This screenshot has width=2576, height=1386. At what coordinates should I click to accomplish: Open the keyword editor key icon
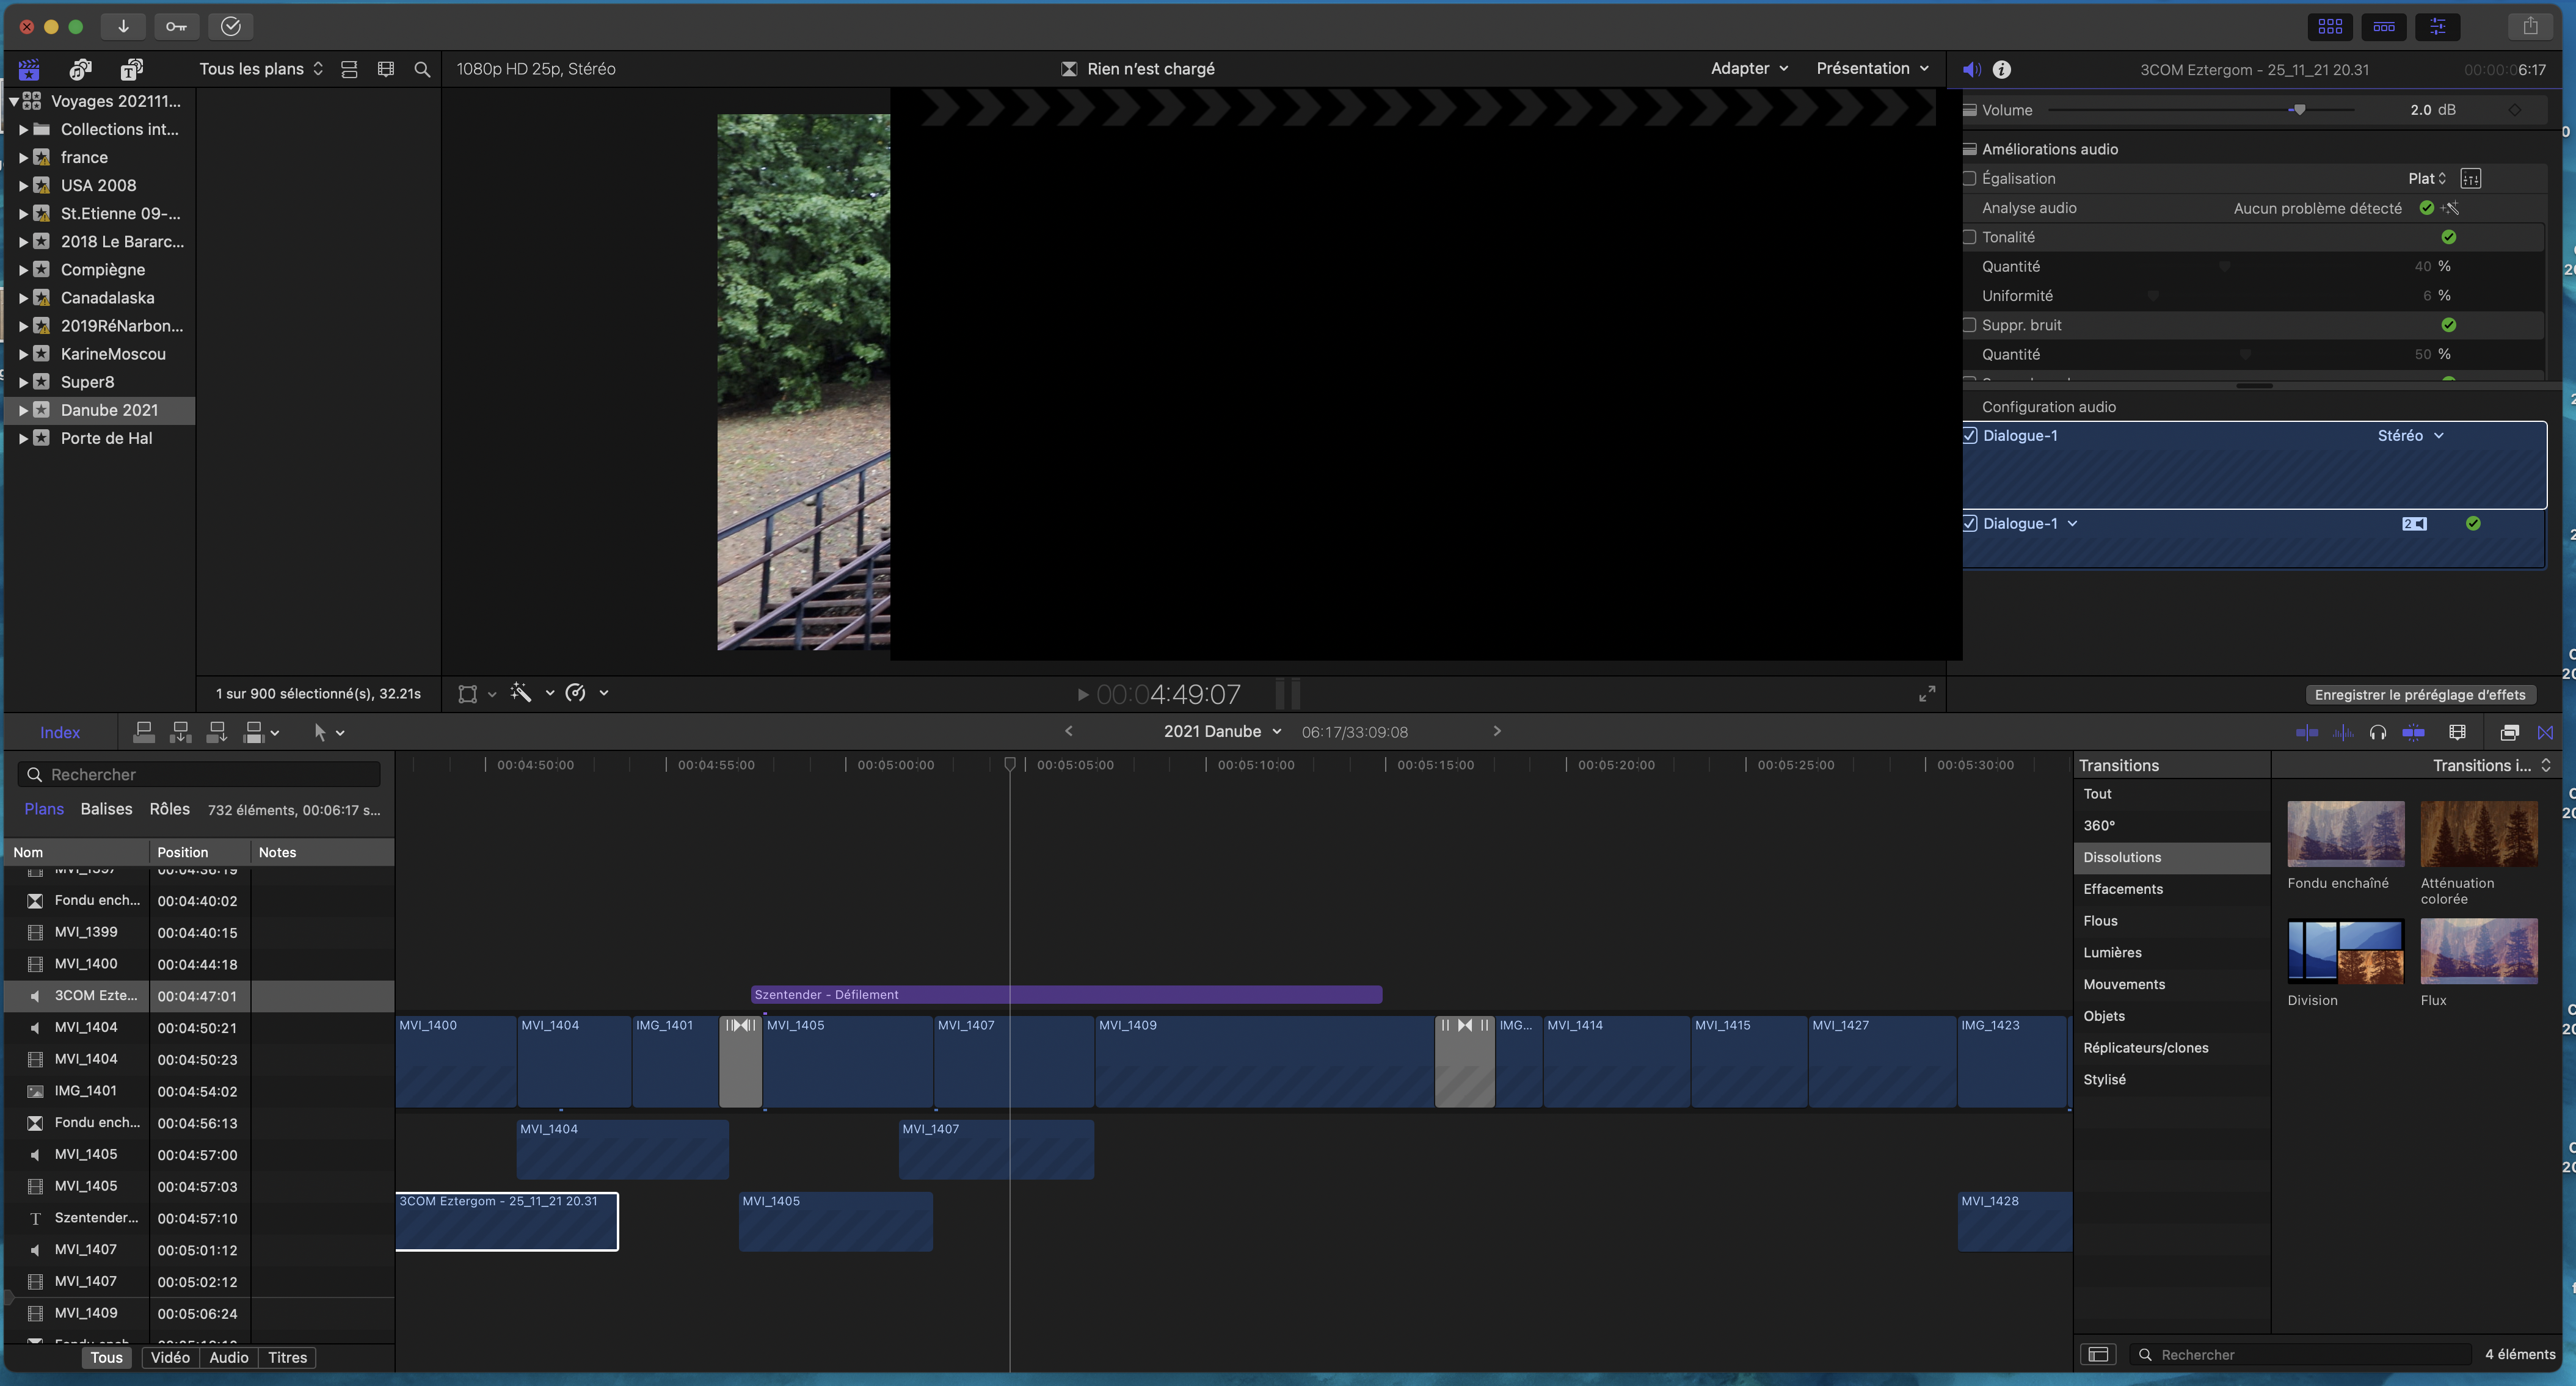tap(176, 26)
